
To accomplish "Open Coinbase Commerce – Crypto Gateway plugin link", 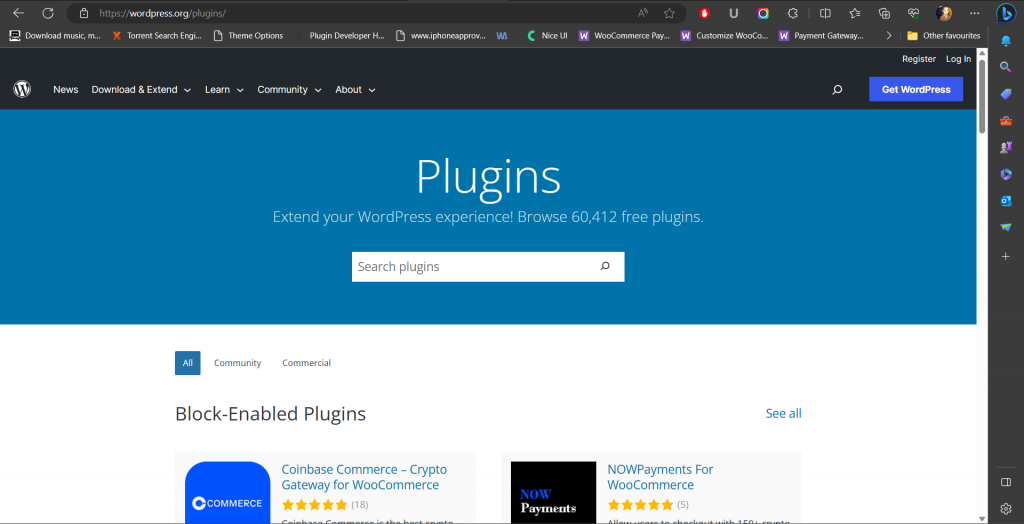I will coord(364,477).
